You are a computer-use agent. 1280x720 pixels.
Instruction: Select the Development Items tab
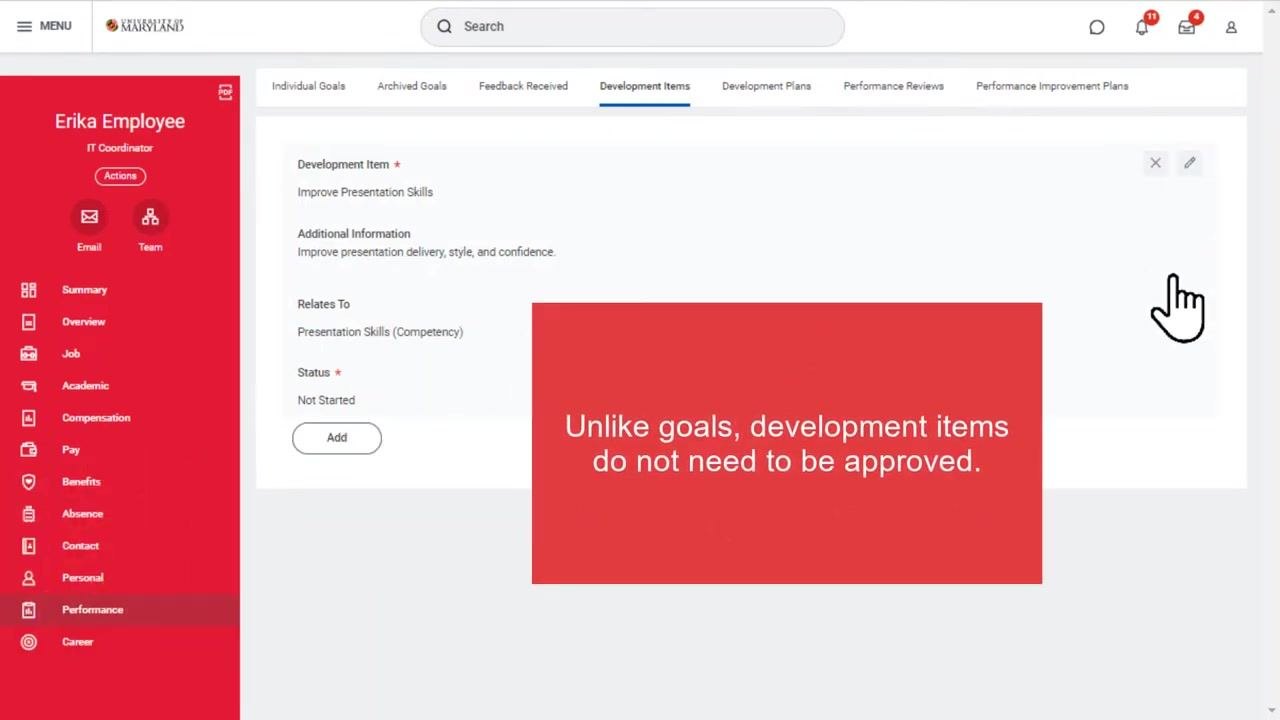click(645, 86)
